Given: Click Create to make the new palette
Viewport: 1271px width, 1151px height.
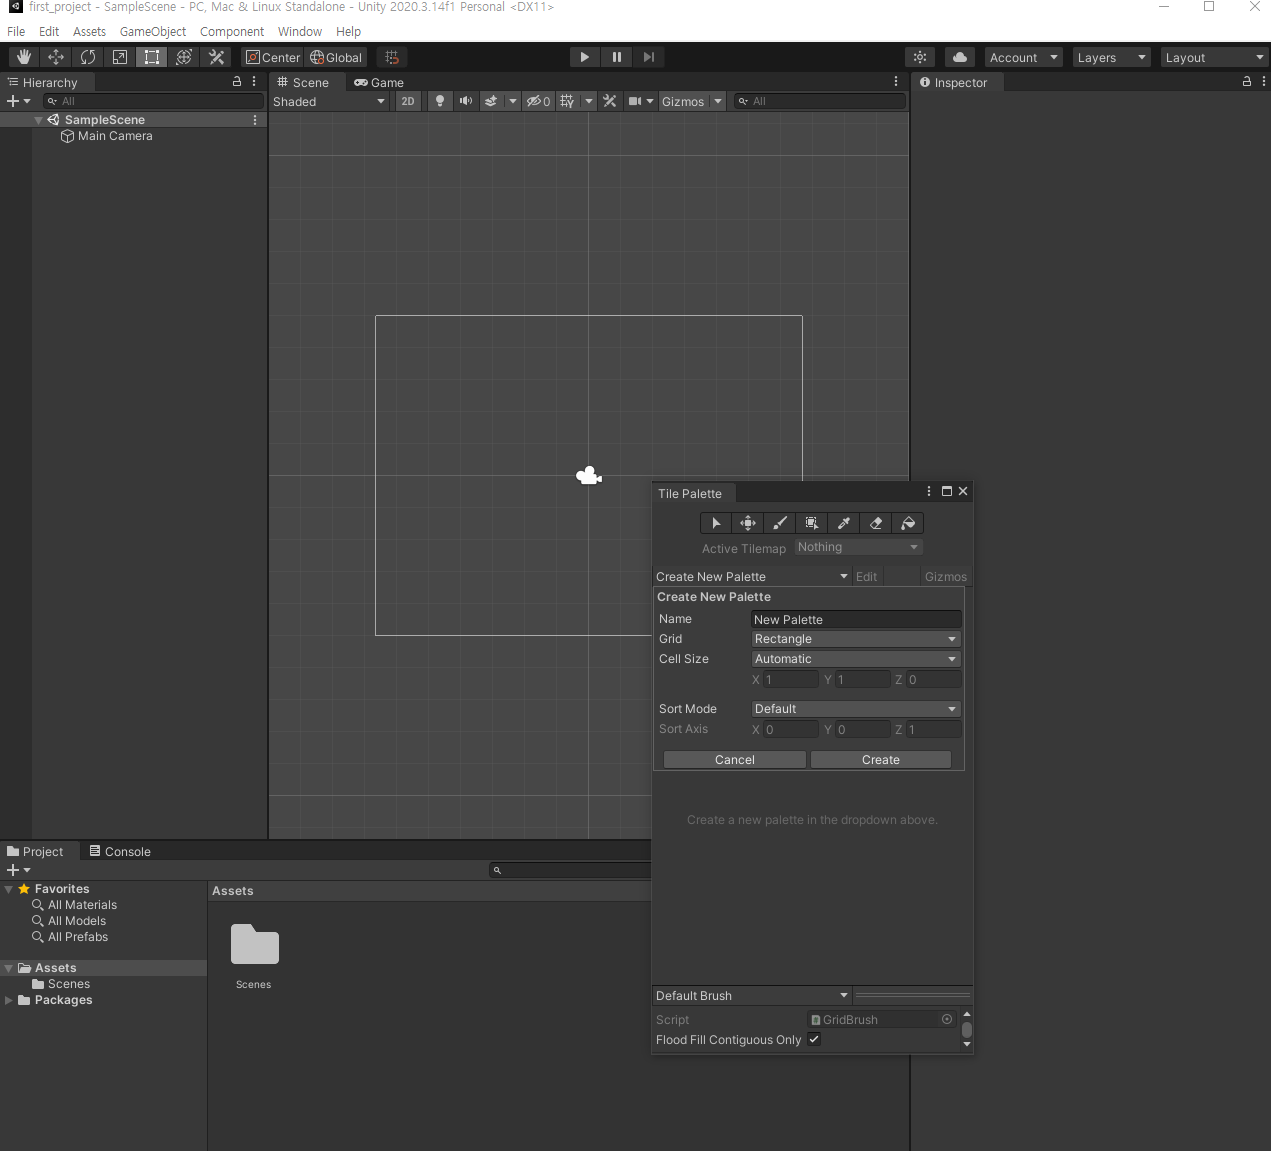Looking at the screenshot, I should coord(879,759).
